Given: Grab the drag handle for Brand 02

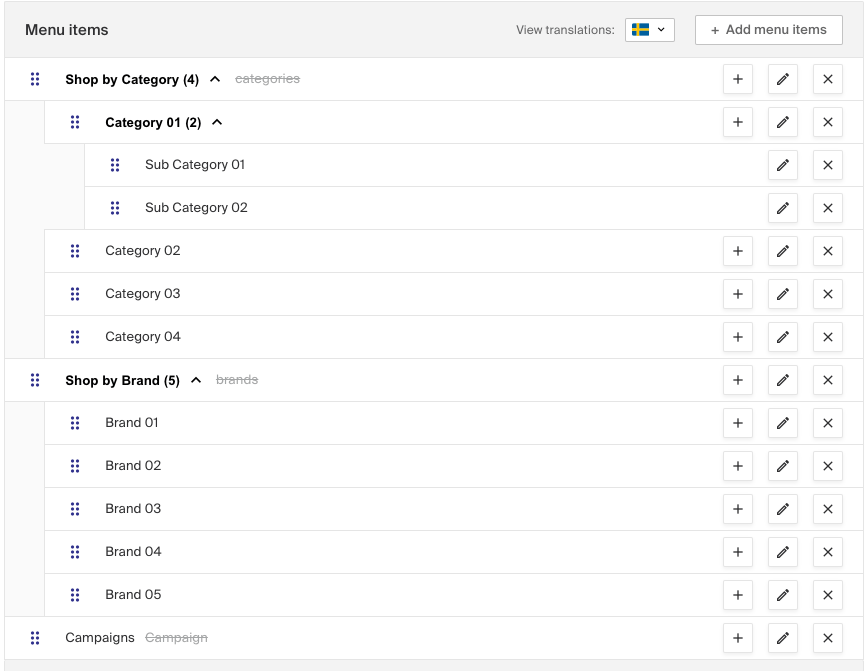Looking at the screenshot, I should click(75, 466).
